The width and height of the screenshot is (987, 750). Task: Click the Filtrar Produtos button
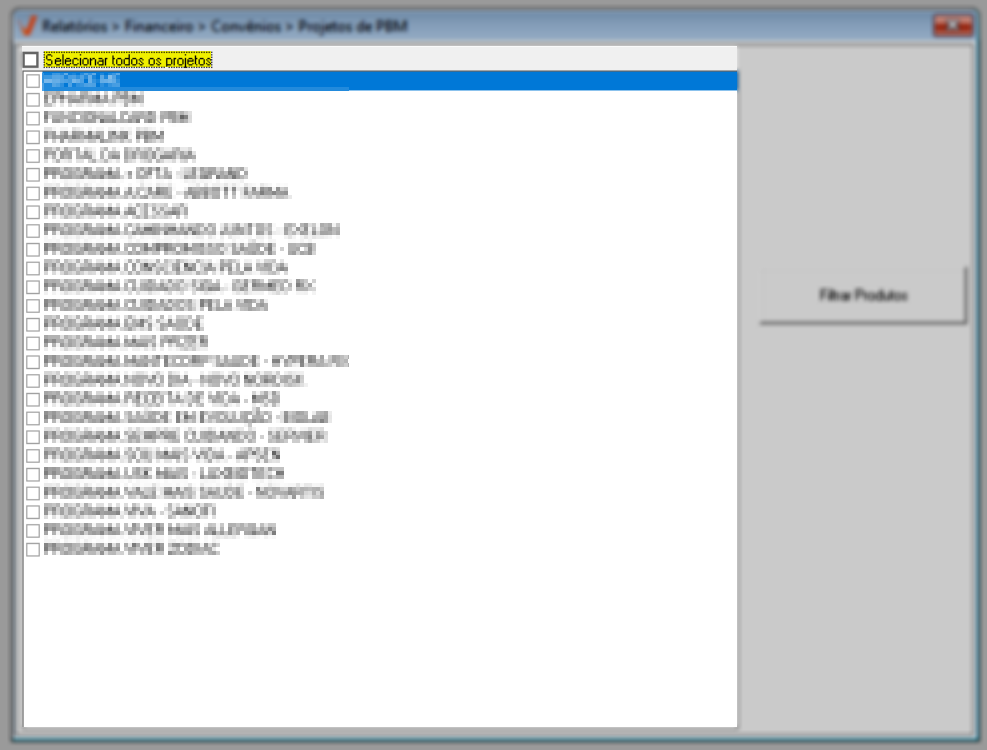tap(862, 295)
